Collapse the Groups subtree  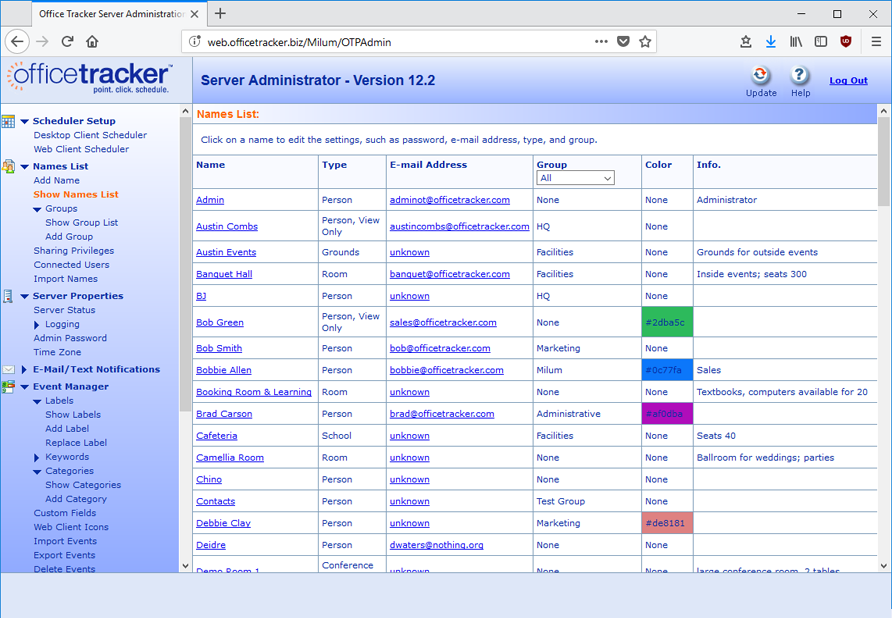coord(37,209)
